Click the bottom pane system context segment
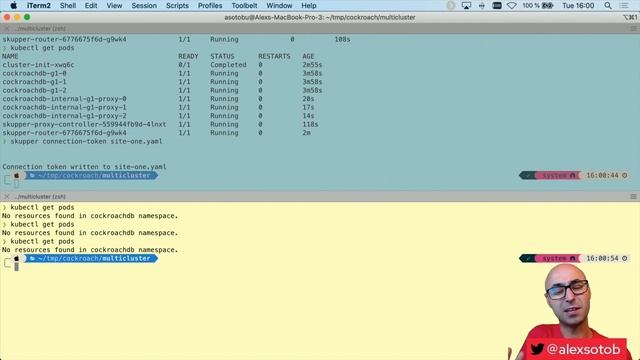 pos(558,258)
